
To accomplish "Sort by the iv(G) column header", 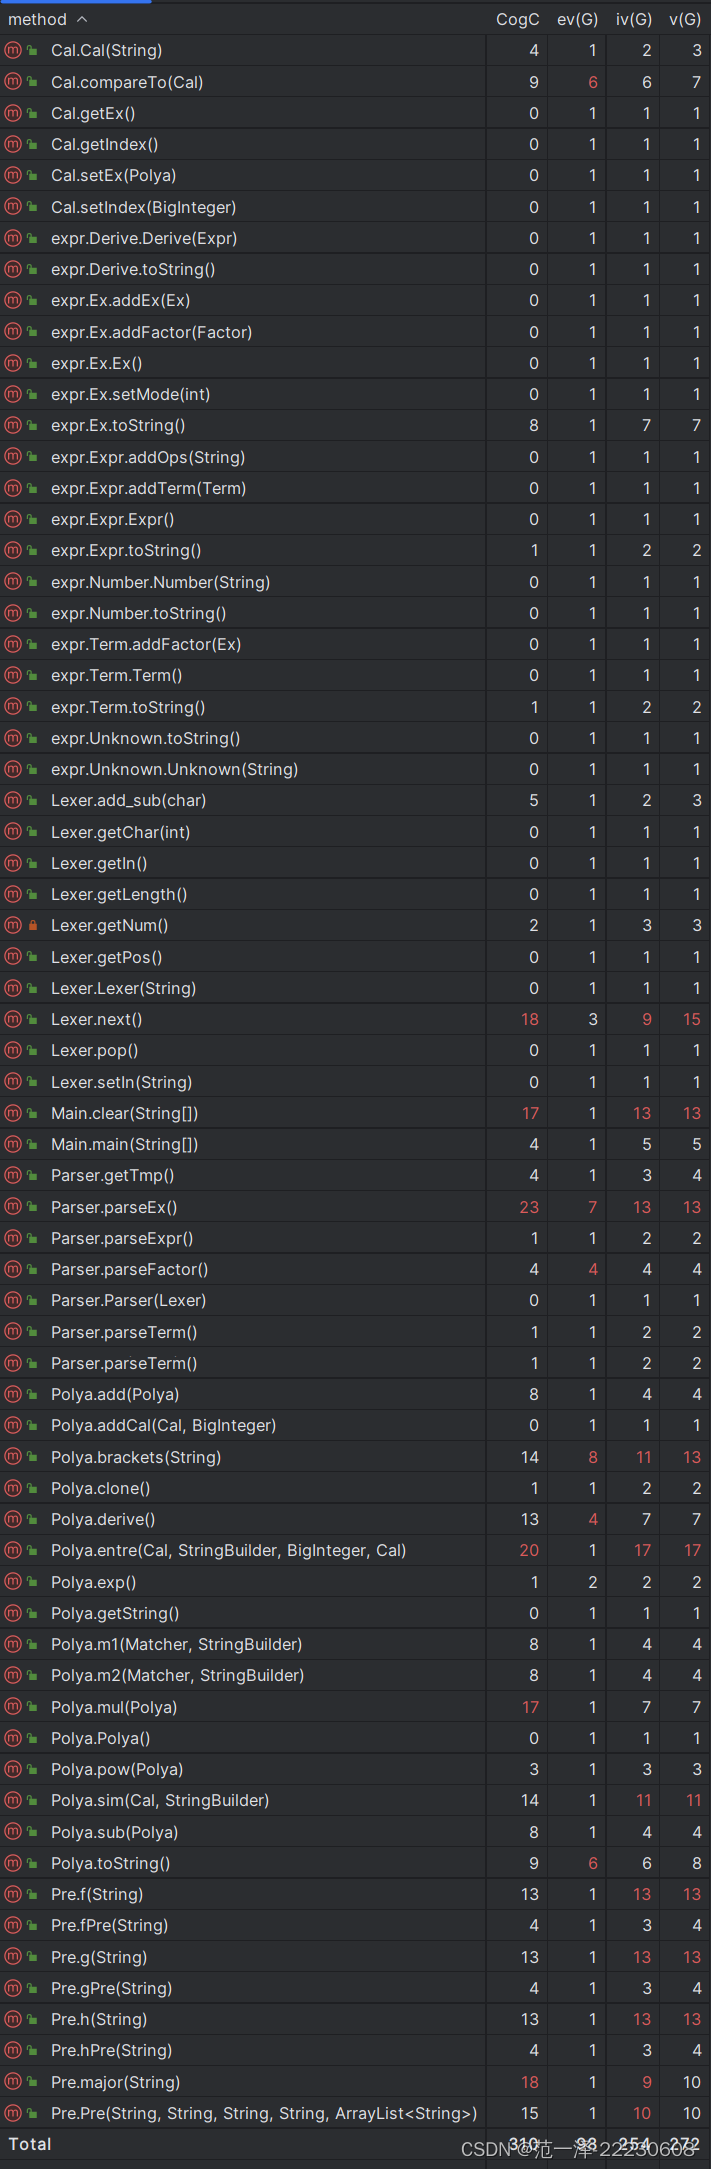I will point(634,19).
